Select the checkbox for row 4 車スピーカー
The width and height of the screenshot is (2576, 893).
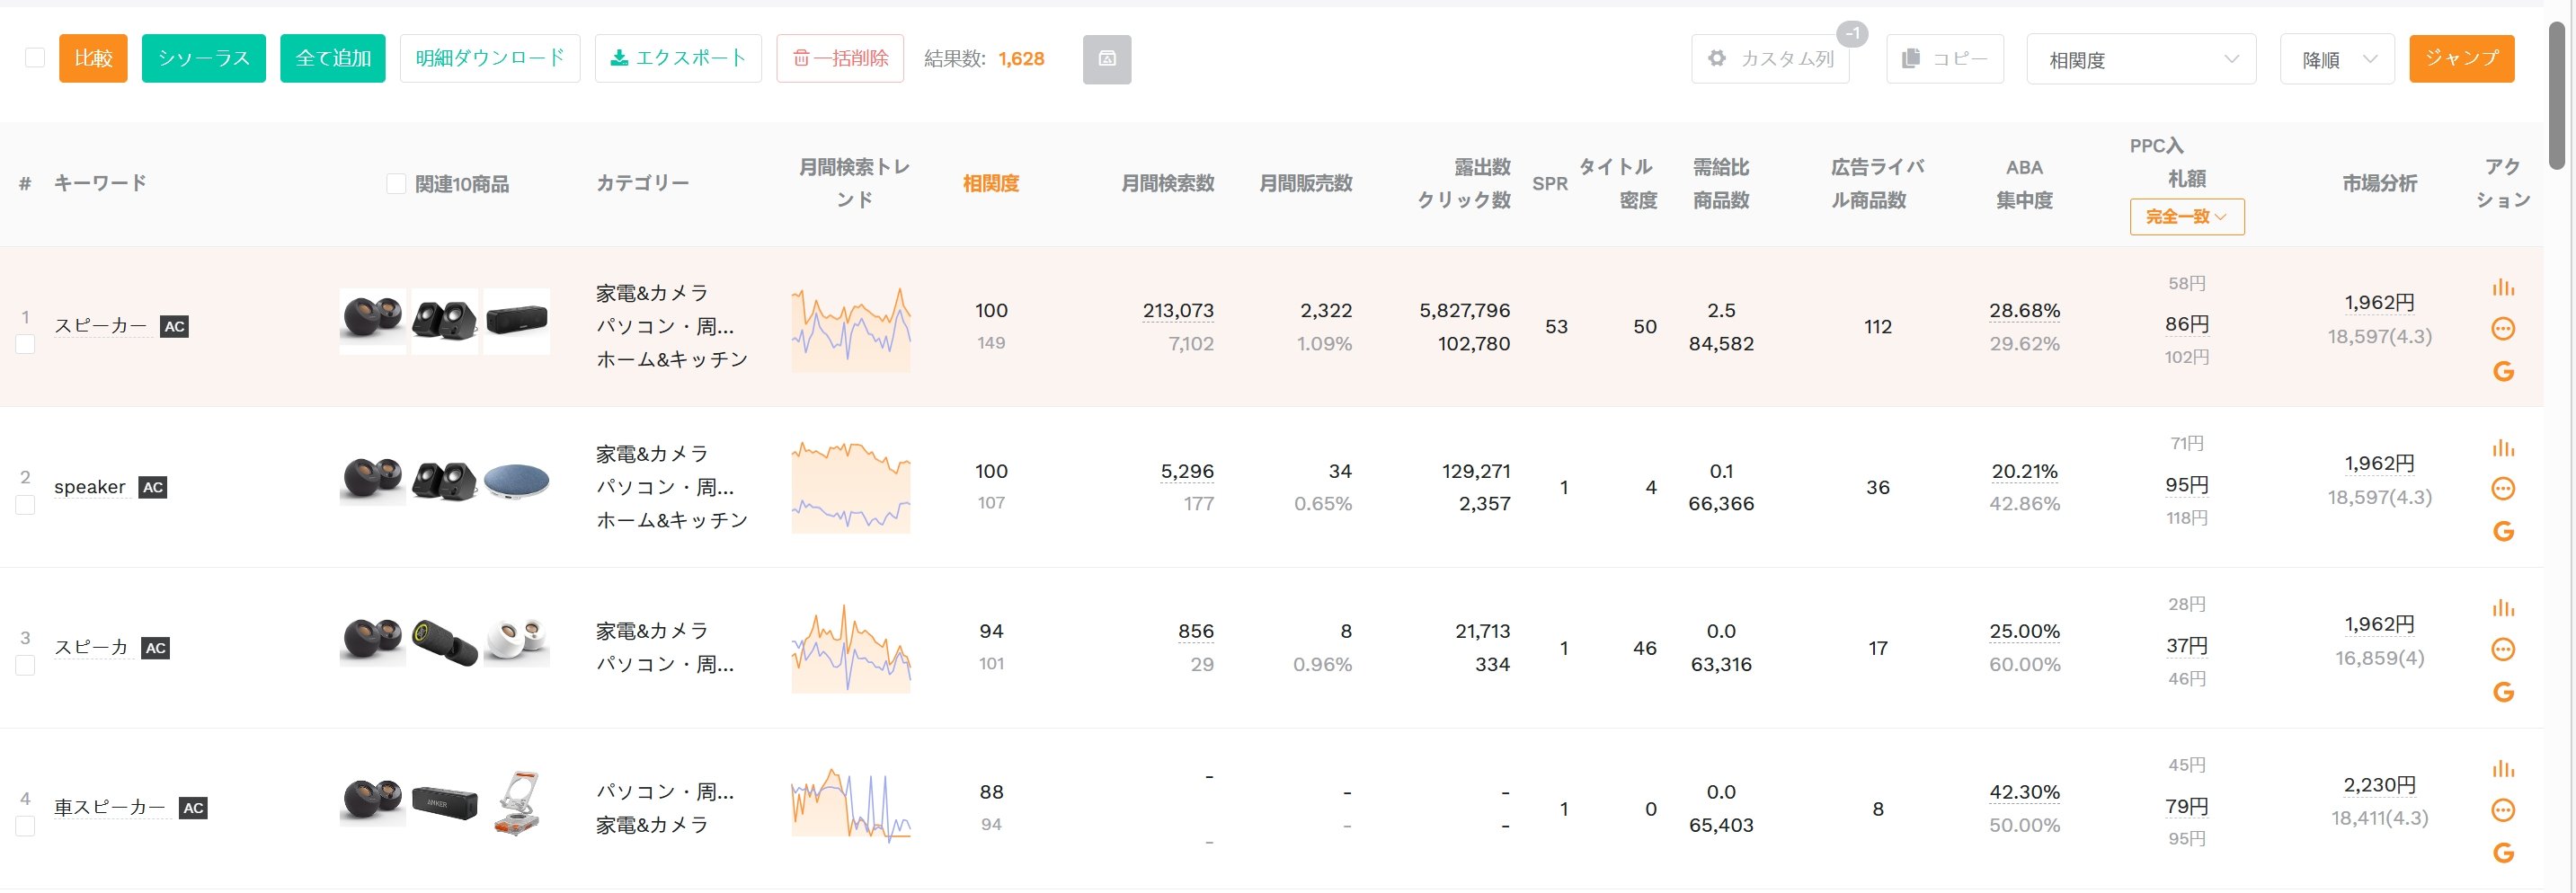pyautogui.click(x=25, y=827)
